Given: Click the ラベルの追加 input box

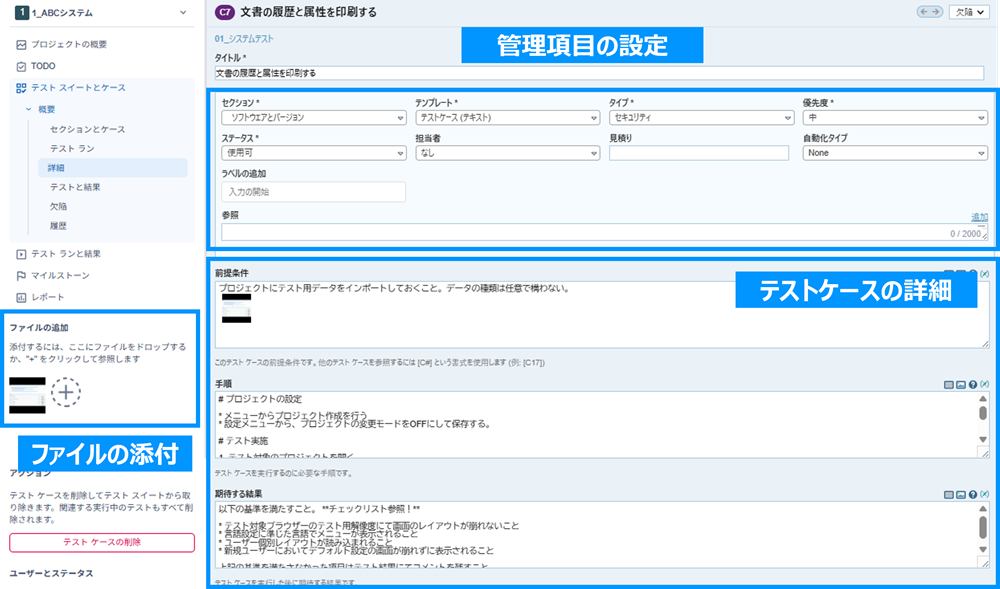Looking at the screenshot, I should [314, 192].
